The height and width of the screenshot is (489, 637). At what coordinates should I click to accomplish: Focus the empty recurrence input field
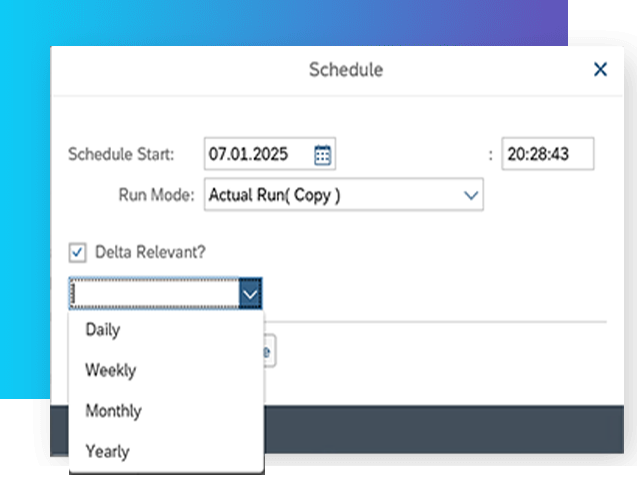(x=154, y=294)
